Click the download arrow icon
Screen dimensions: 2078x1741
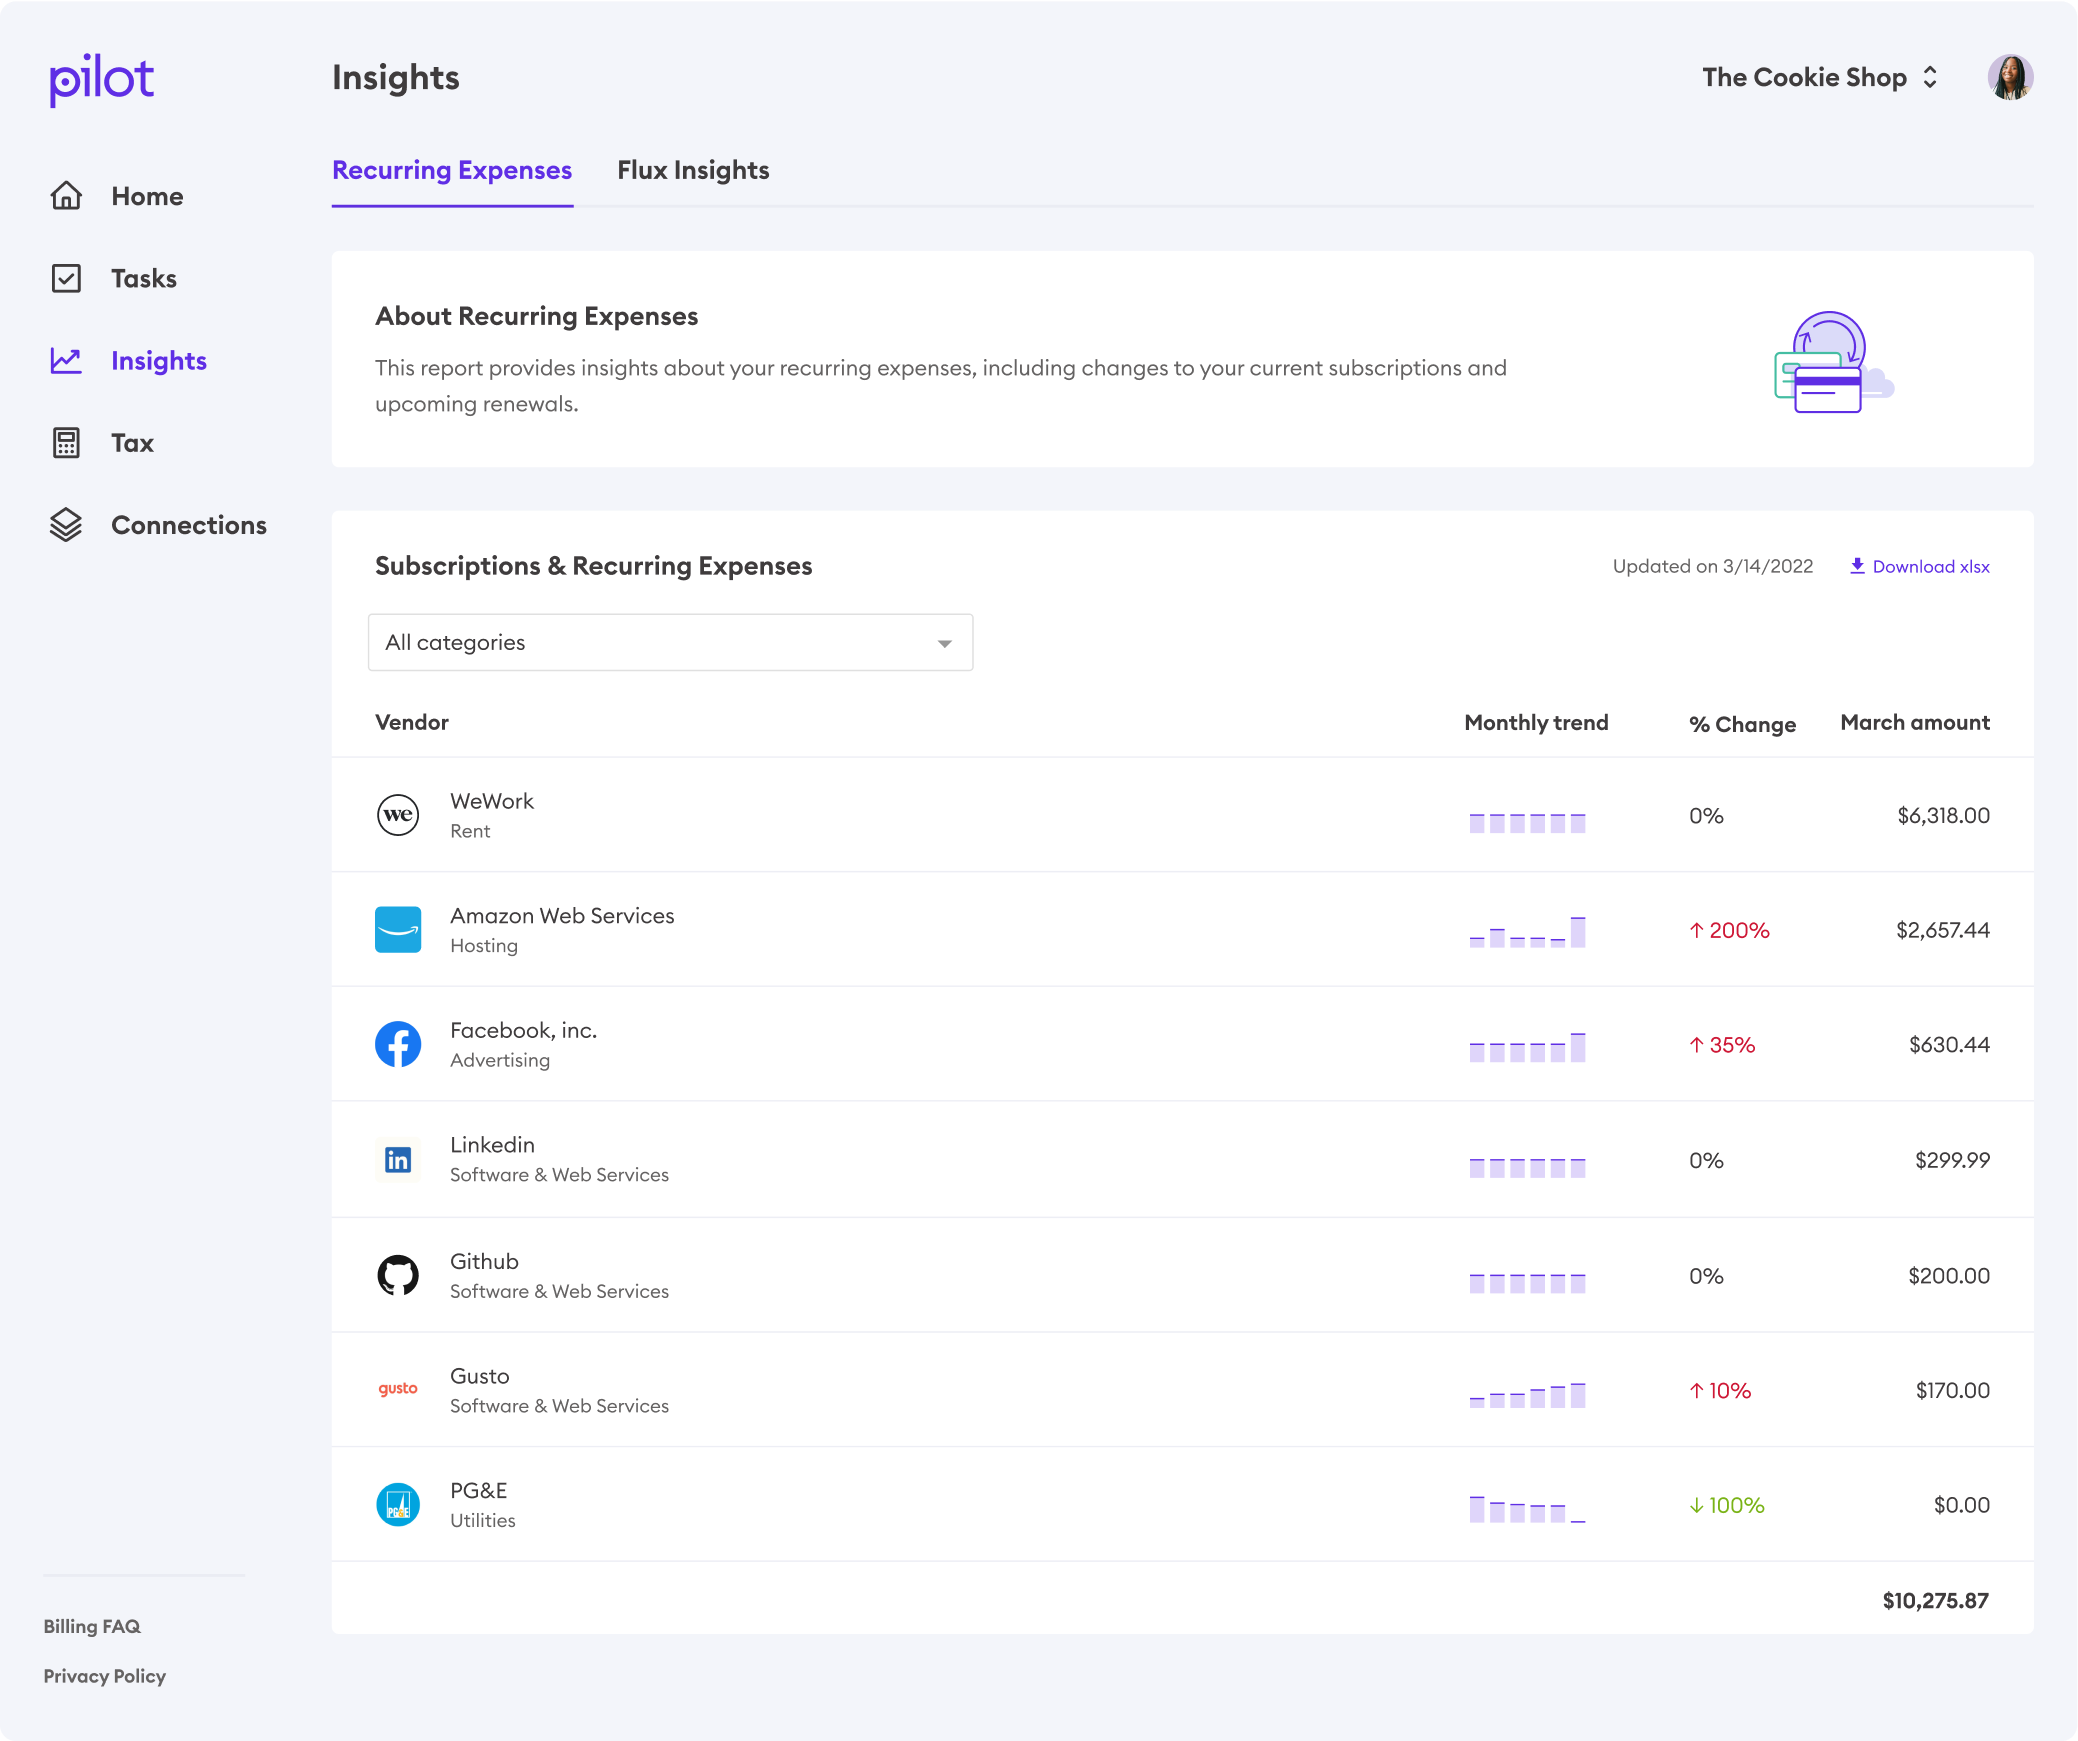click(x=1857, y=566)
